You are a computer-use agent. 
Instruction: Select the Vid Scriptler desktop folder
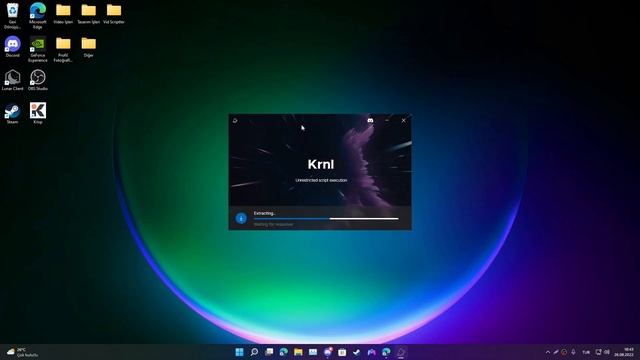pyautogui.click(x=114, y=13)
